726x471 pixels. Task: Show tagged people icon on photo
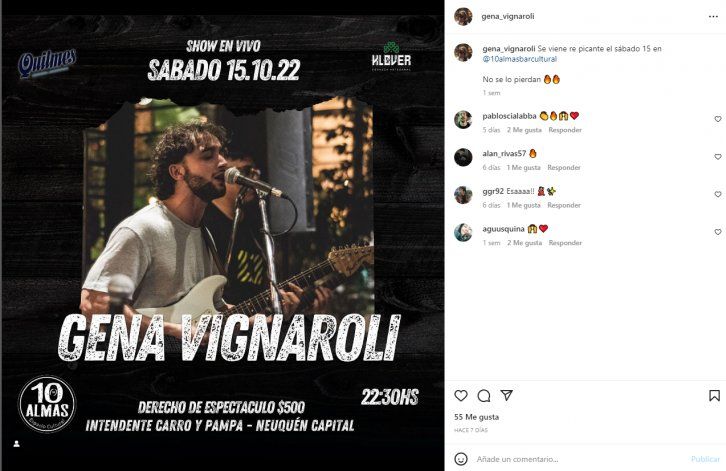click(x=17, y=444)
